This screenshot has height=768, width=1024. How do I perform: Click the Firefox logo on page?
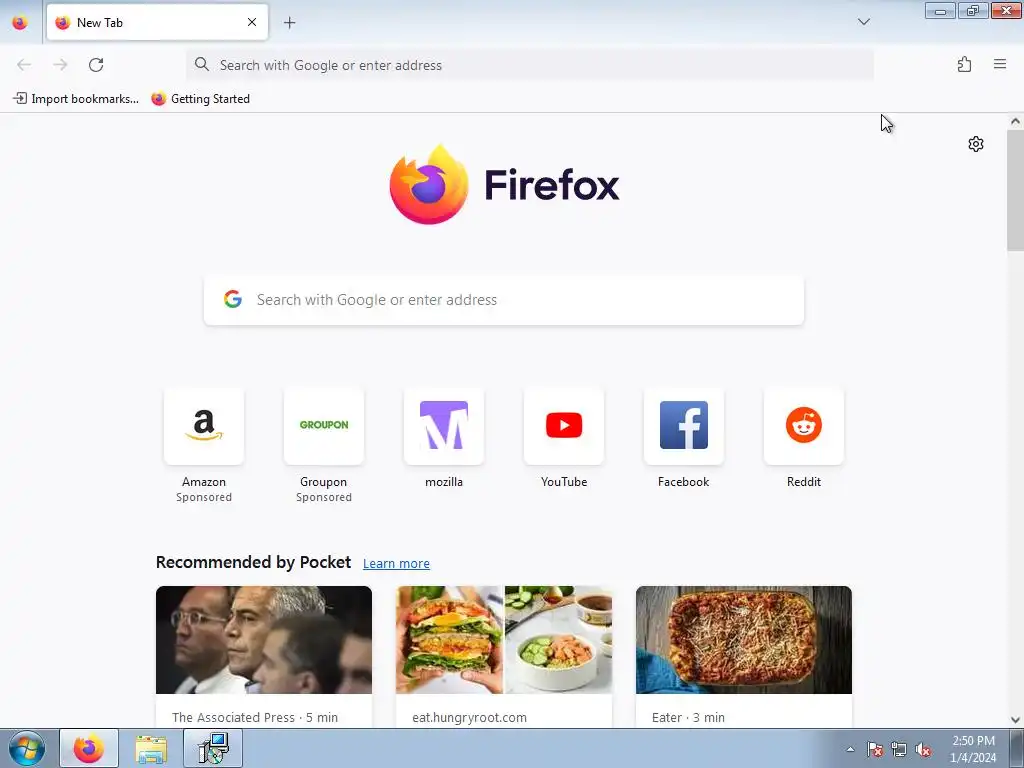pos(504,185)
